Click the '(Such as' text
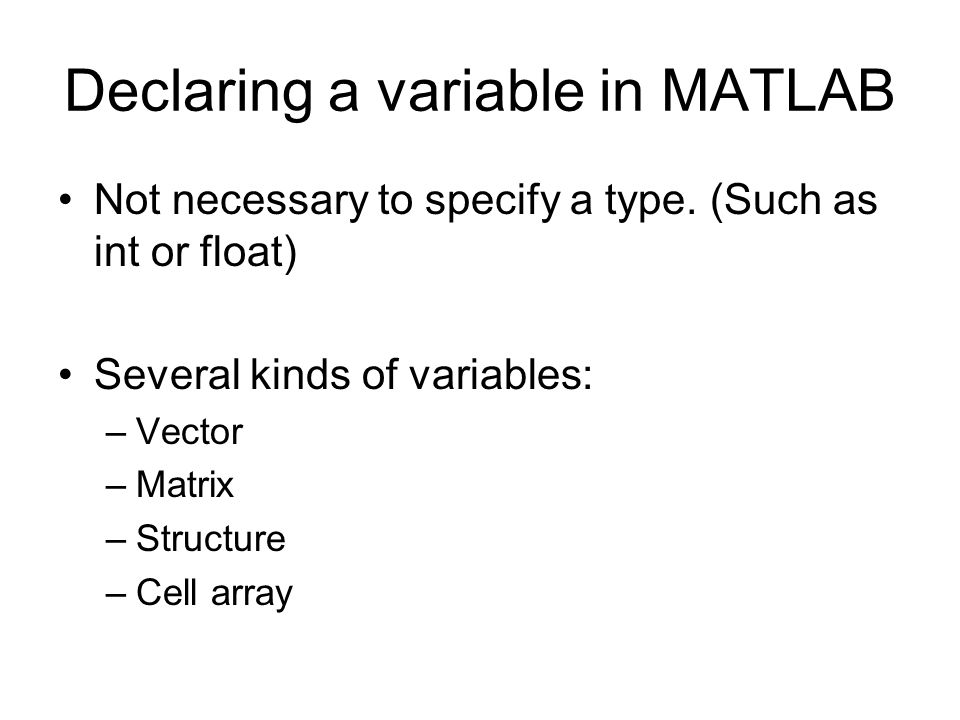Image resolution: width=960 pixels, height=720 pixels. coord(793,201)
